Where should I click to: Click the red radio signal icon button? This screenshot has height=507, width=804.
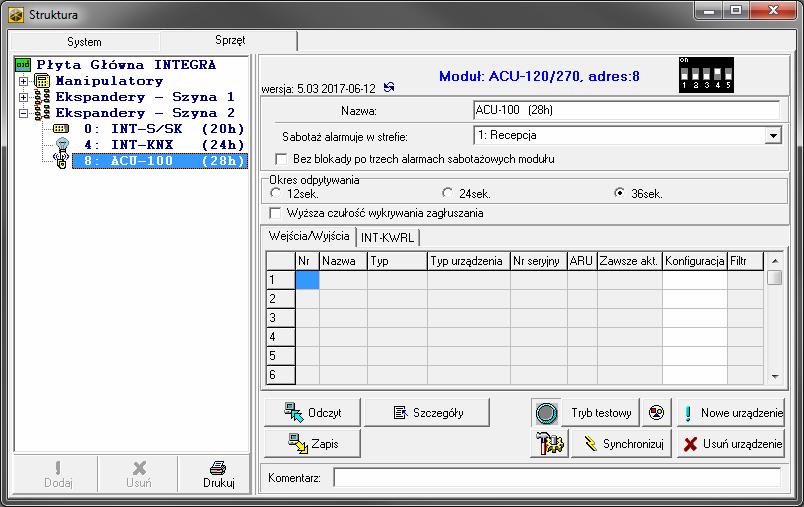click(656, 413)
